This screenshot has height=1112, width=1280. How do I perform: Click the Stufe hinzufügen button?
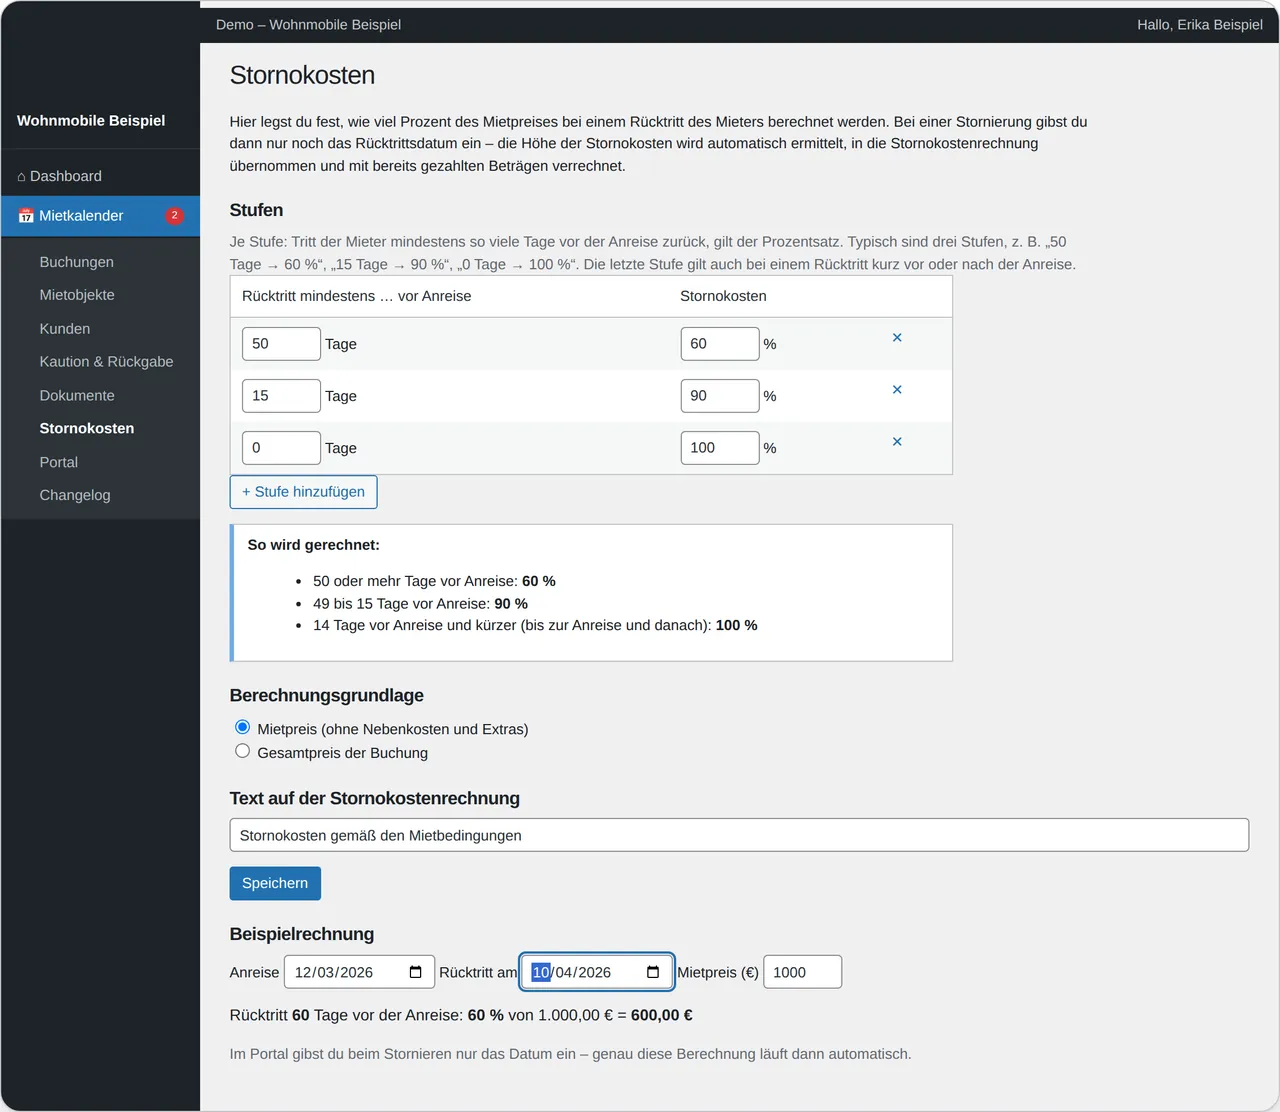point(304,492)
